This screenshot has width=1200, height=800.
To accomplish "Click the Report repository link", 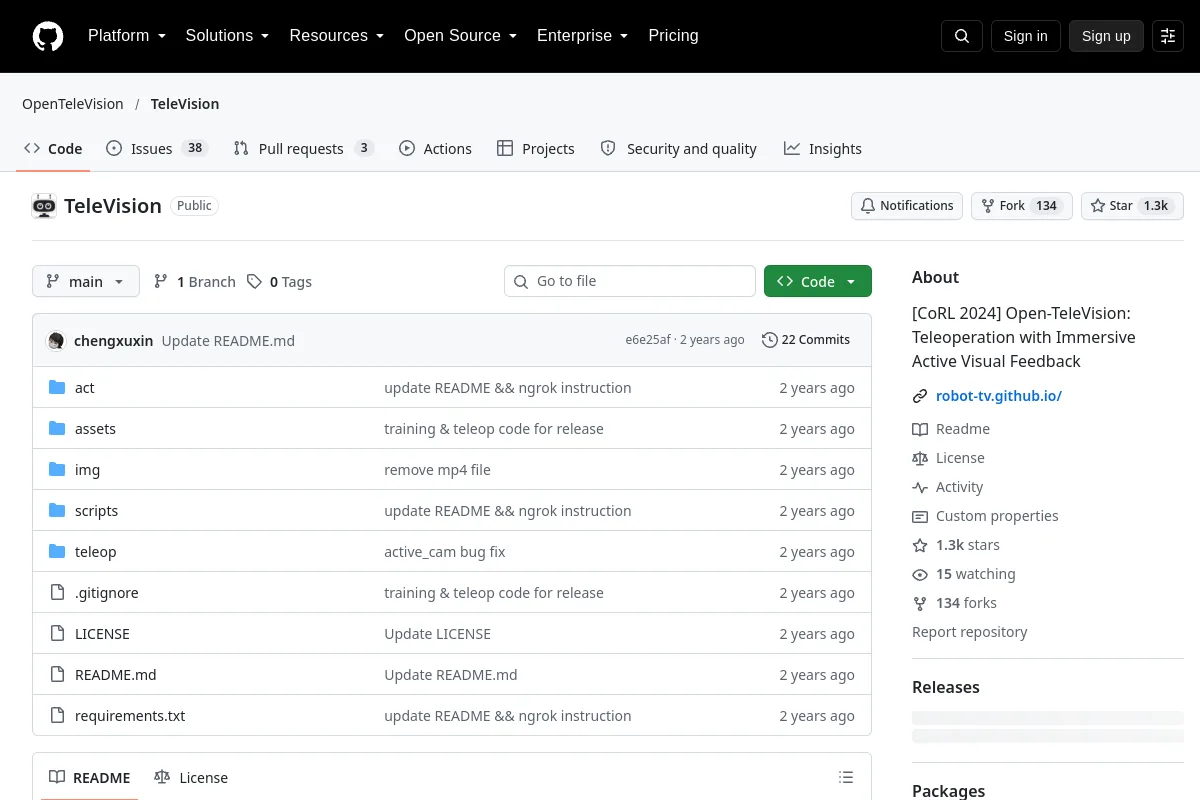I will tap(970, 632).
